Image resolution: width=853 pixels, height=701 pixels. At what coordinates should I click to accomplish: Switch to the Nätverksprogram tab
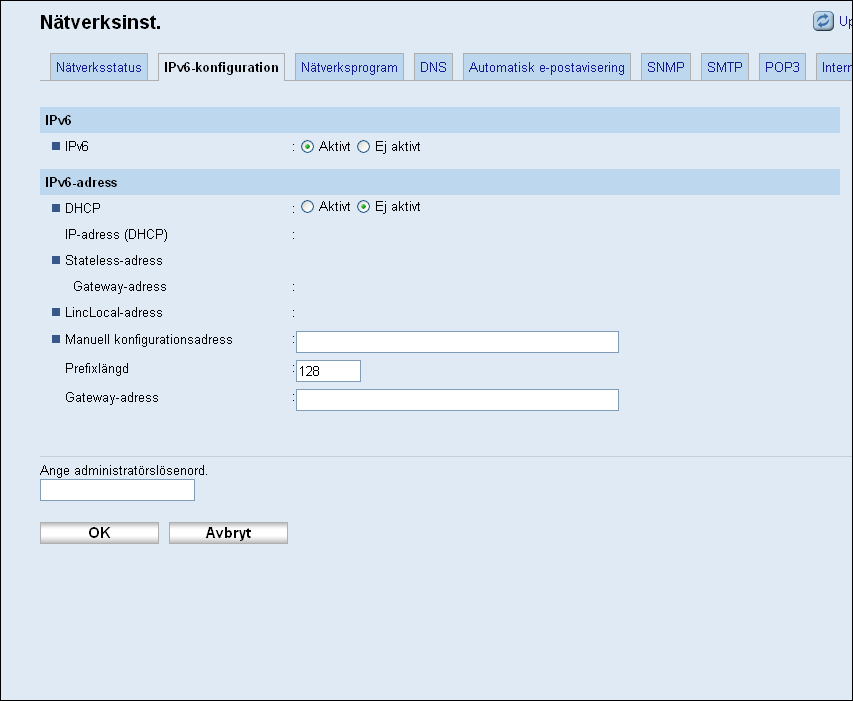pyautogui.click(x=349, y=67)
